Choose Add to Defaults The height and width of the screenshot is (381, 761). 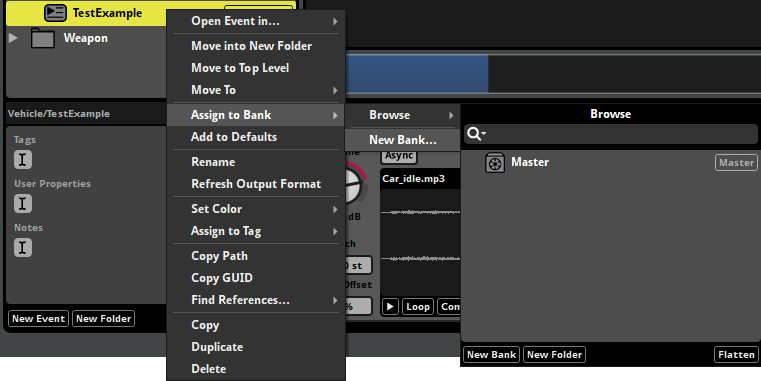(x=256, y=137)
